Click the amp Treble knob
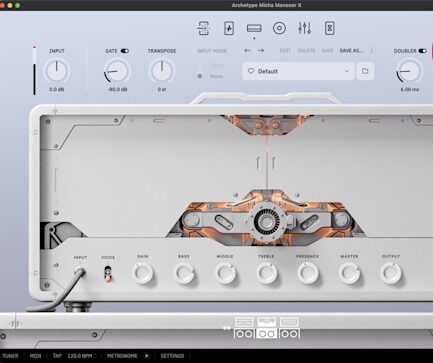The height and width of the screenshot is (363, 433). 266,273
